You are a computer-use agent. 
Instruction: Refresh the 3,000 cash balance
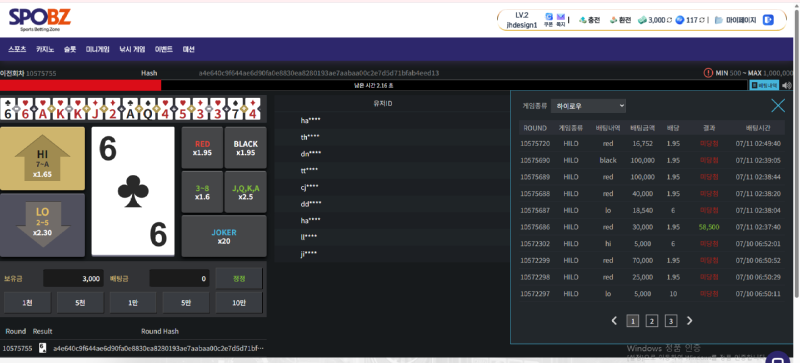tap(669, 20)
